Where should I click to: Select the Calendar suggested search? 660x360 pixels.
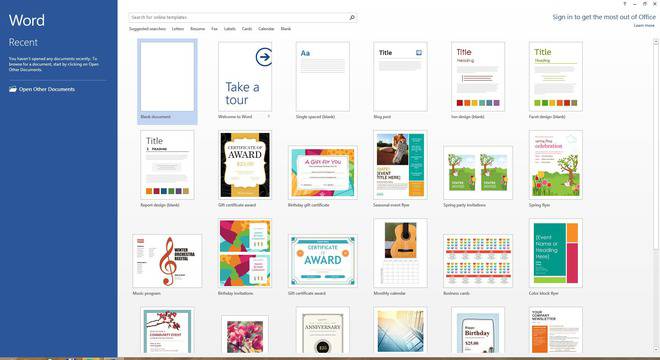pyautogui.click(x=266, y=29)
